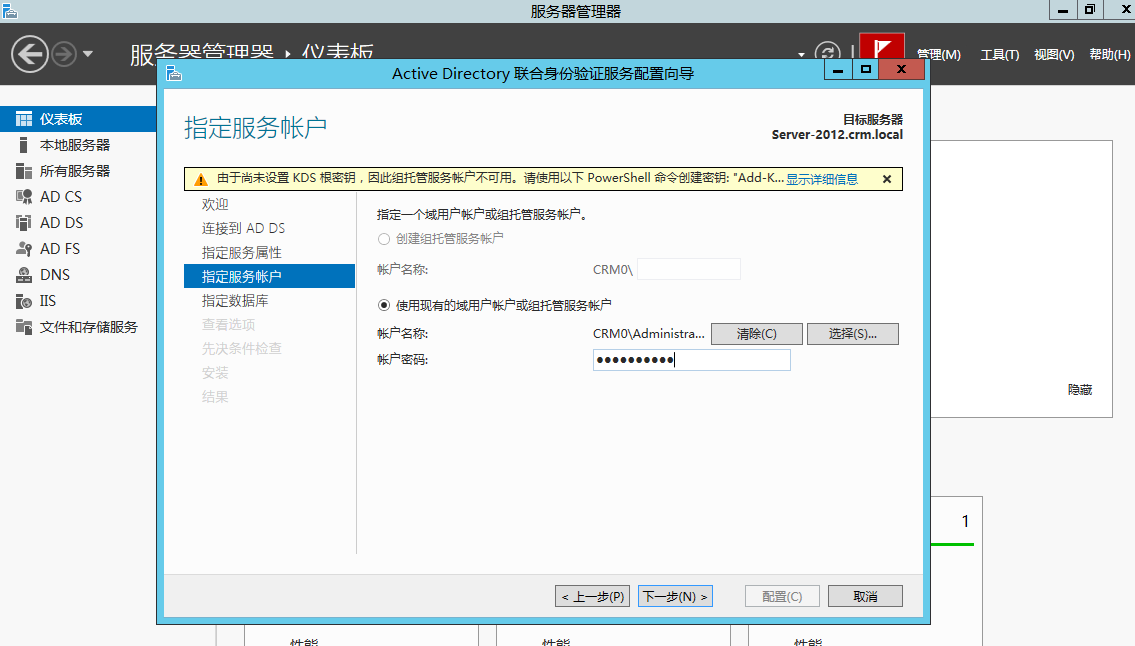Close the AD FS configuration wizard
1135x646 pixels.
coord(901,70)
